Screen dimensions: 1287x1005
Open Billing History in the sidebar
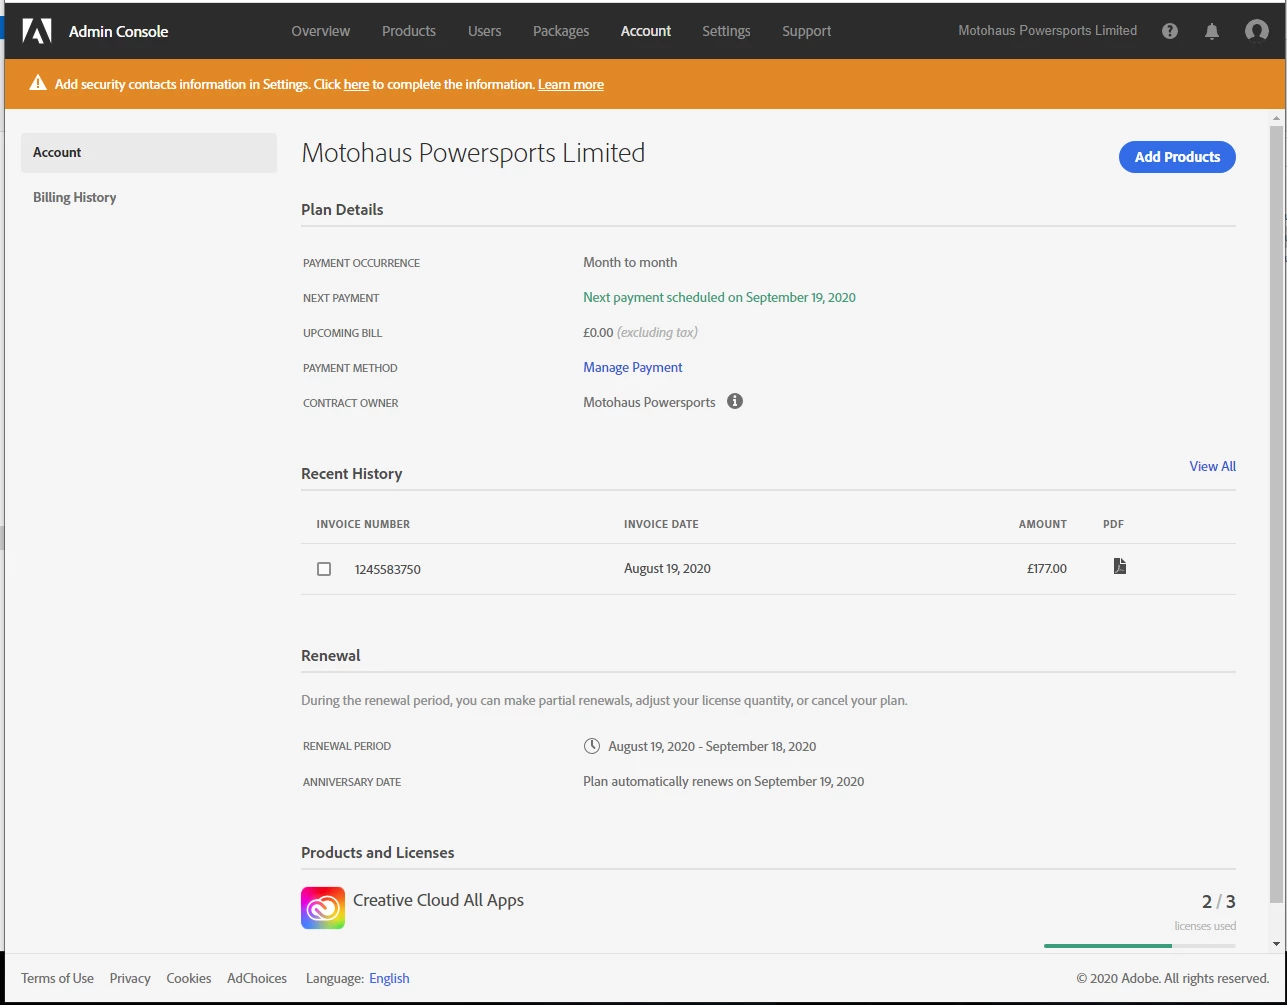point(75,197)
